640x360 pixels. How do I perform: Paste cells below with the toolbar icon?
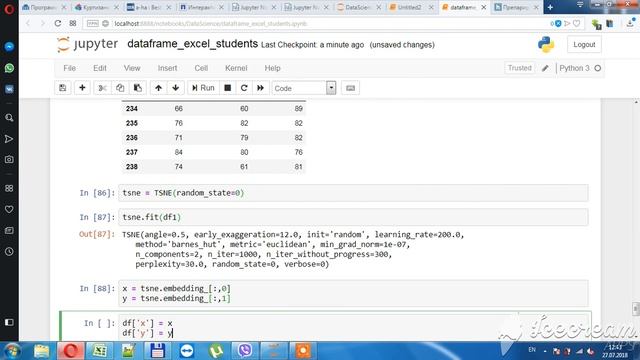(138, 88)
